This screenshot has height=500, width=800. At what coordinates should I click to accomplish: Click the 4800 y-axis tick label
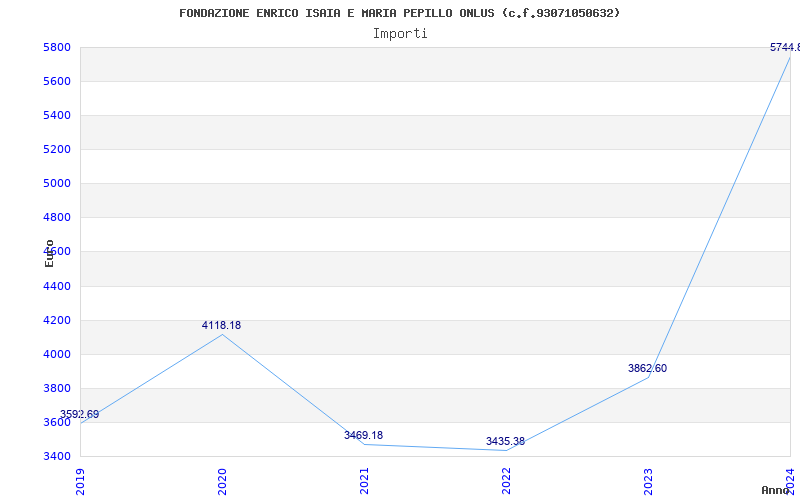(57, 217)
